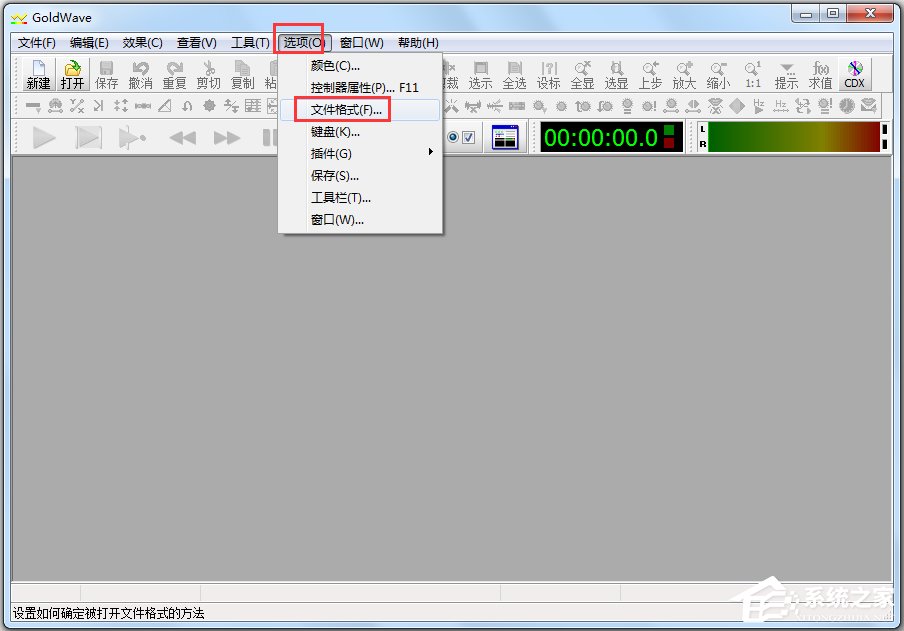Click the 设标 (Set marker) toolbar icon
904x631 pixels.
[548, 74]
